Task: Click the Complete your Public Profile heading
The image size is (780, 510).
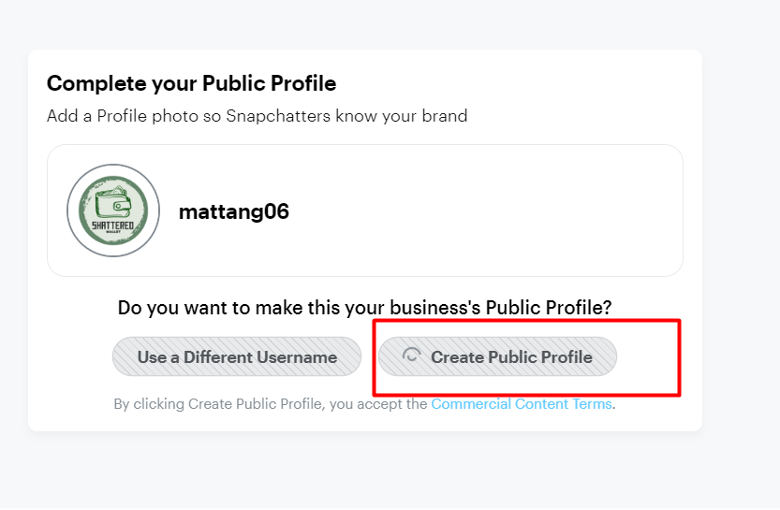Action: tap(192, 84)
